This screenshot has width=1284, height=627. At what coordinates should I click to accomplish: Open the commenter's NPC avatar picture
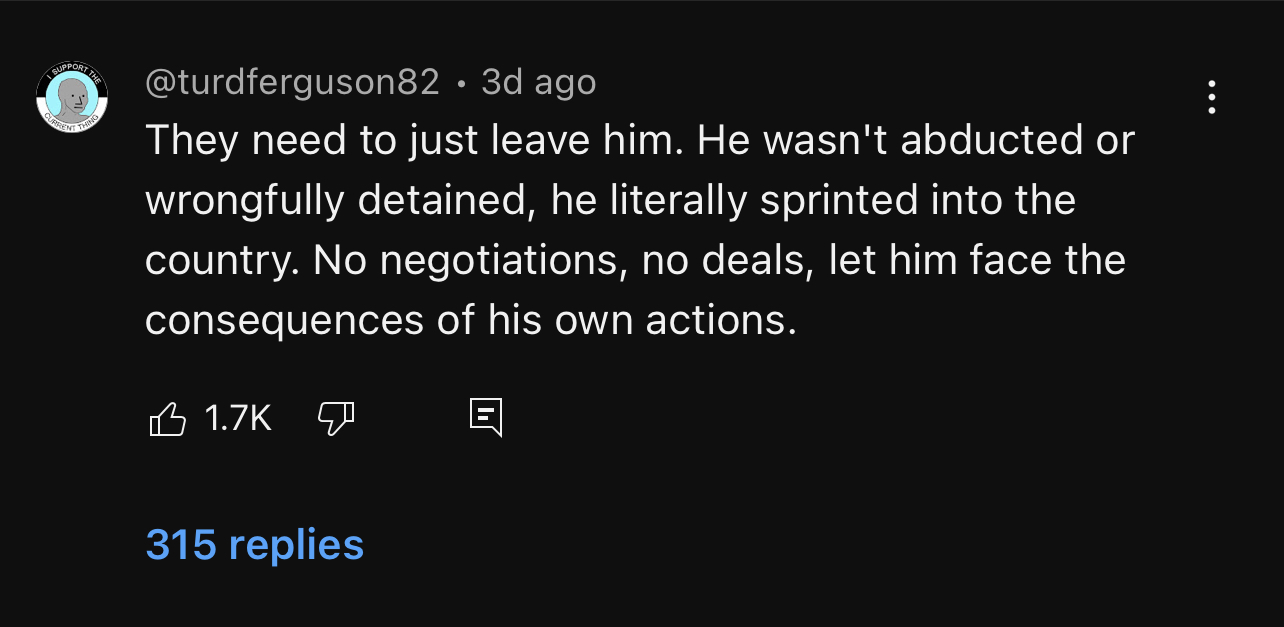click(x=72, y=97)
